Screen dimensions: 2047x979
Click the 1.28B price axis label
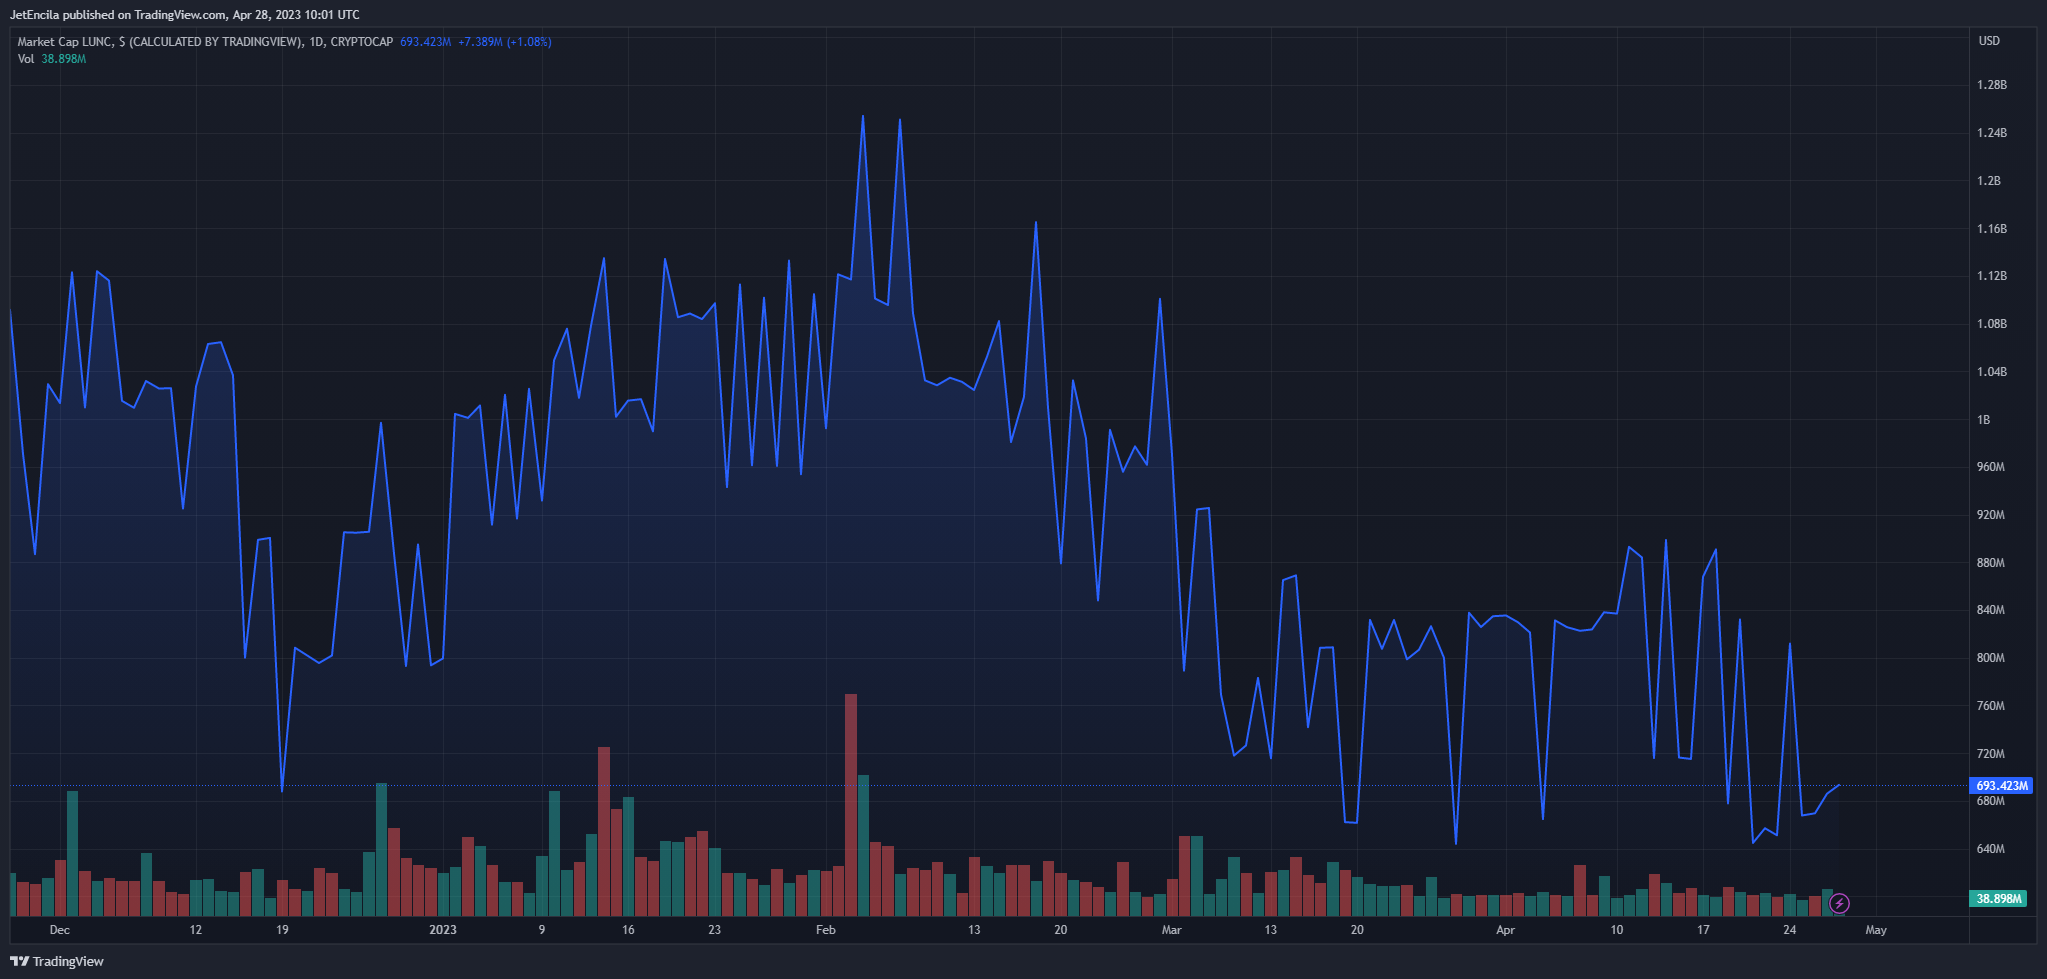point(1992,85)
